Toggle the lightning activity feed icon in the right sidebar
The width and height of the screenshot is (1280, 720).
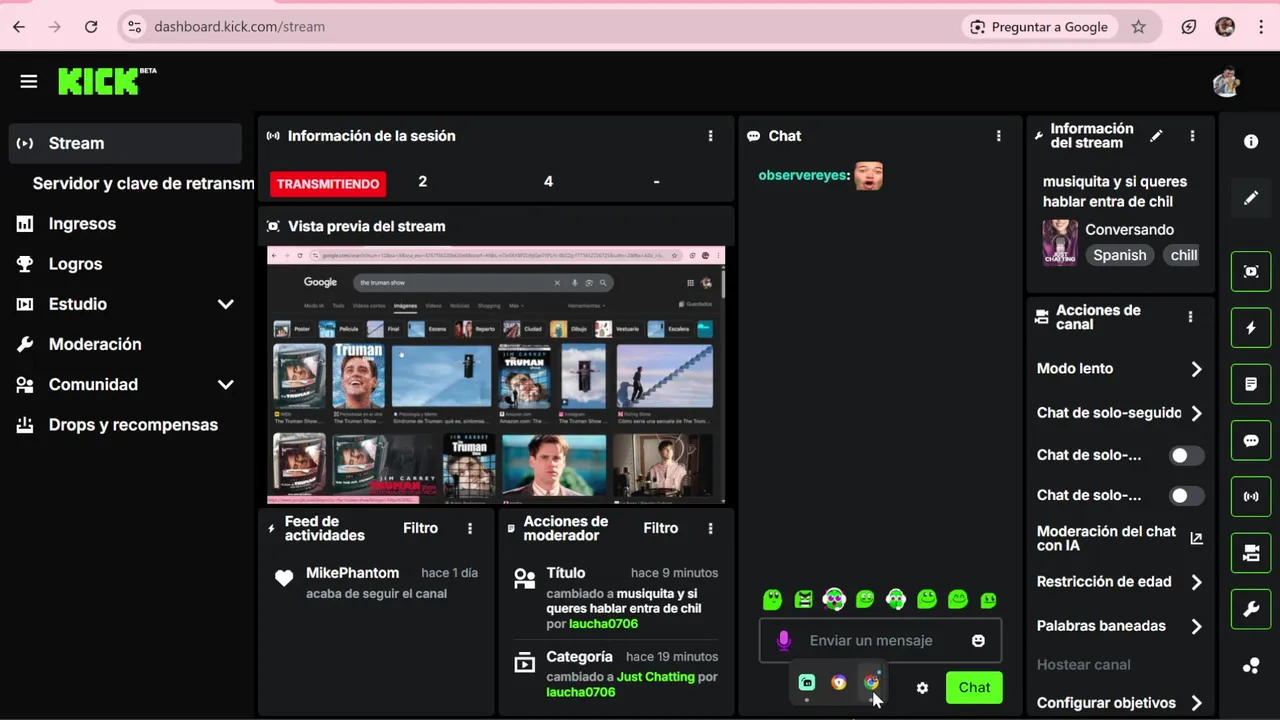[x=1251, y=328]
